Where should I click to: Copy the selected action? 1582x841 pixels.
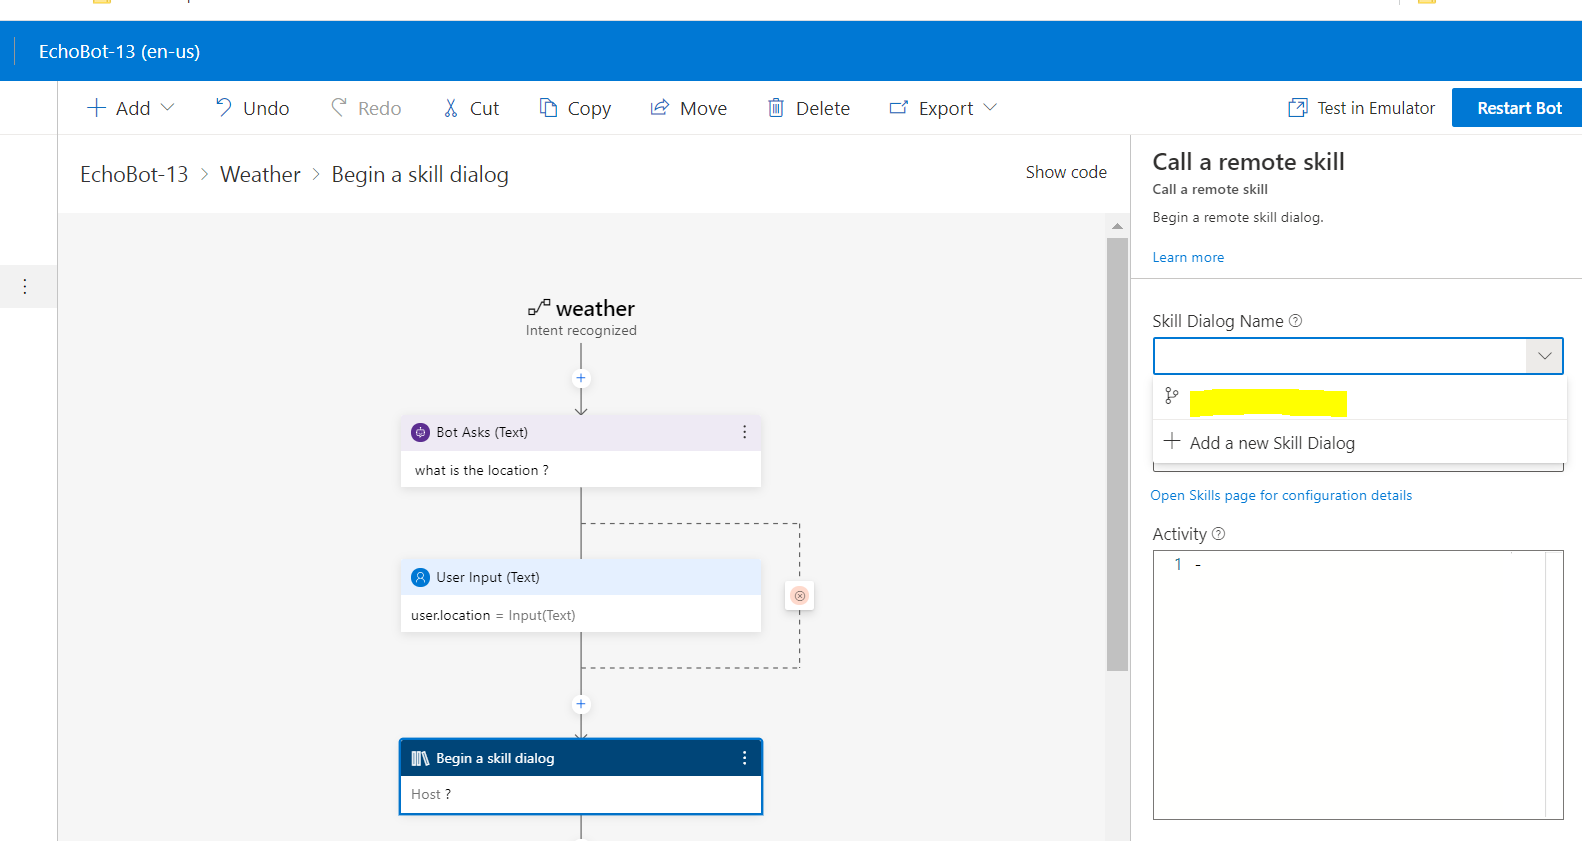coord(575,108)
